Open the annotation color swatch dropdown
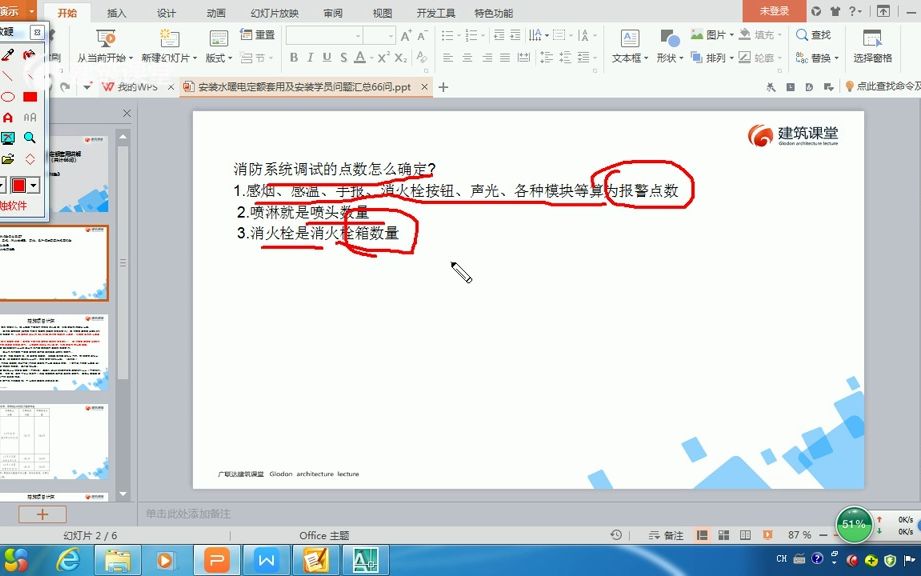This screenshot has width=921, height=576. coord(31,183)
